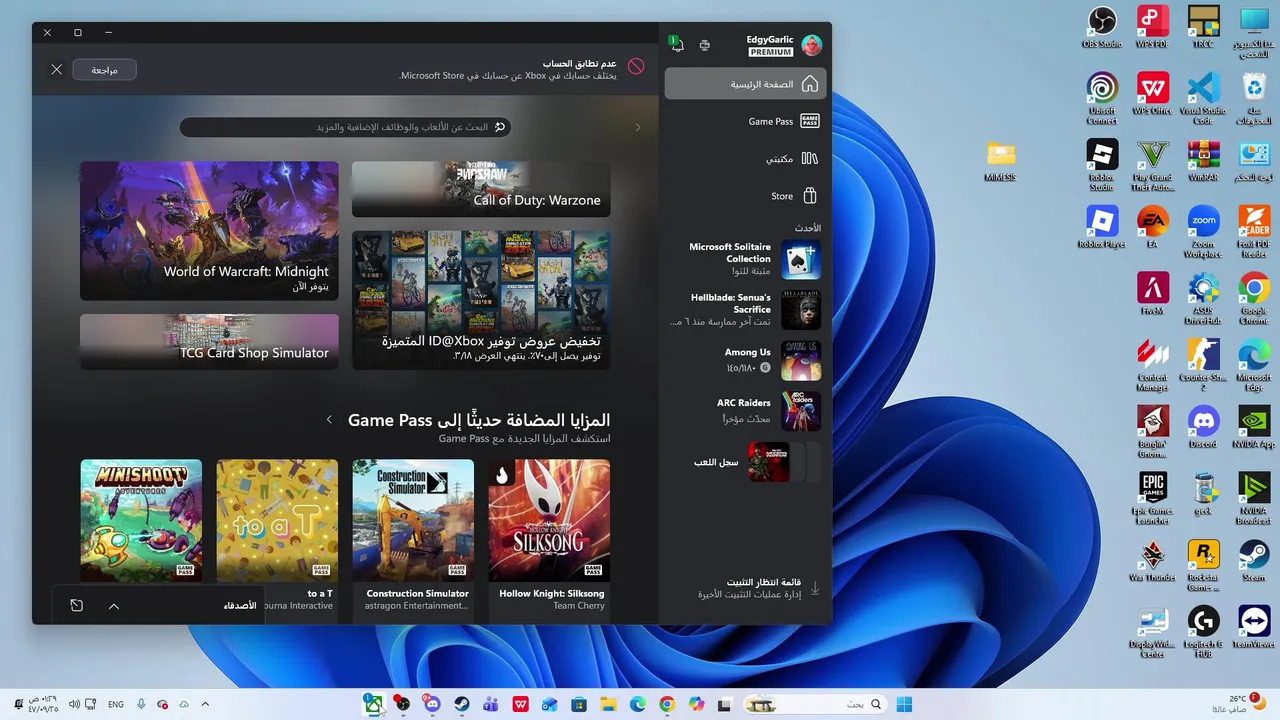Open Google Chrome desktop shortcut
Image resolution: width=1280 pixels, height=720 pixels.
point(1254,298)
